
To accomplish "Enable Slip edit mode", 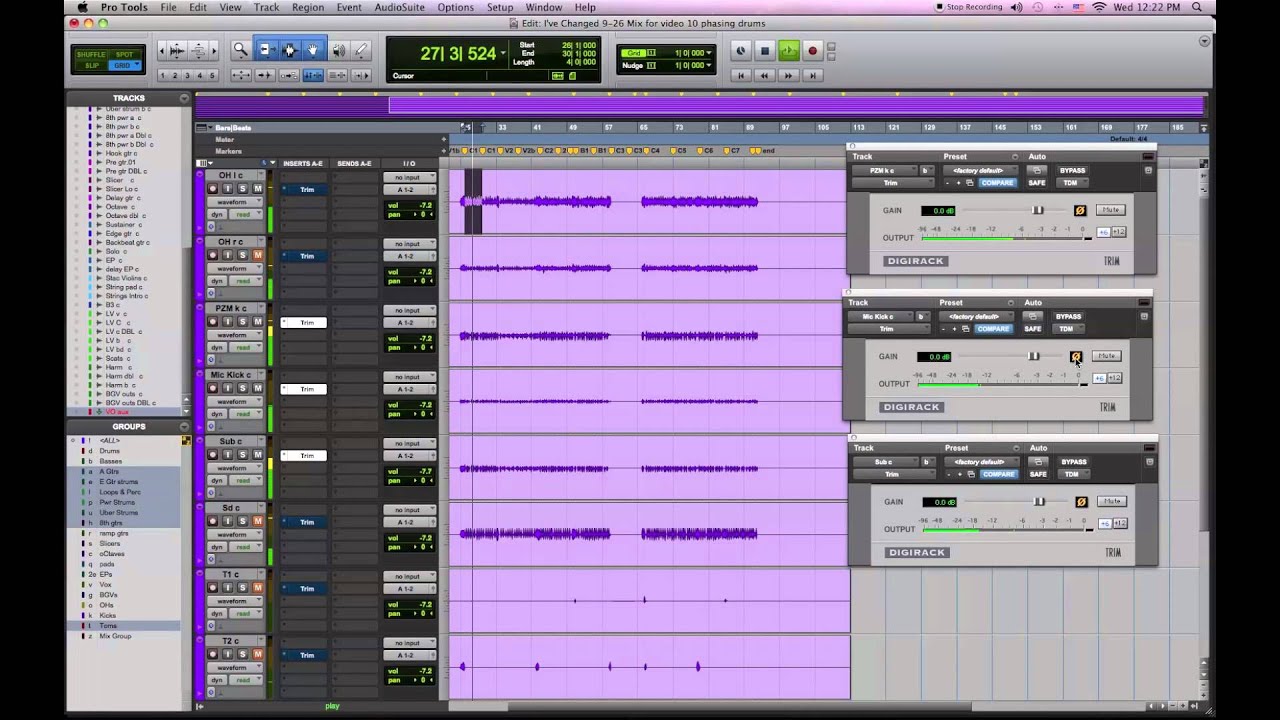I will coord(91,65).
